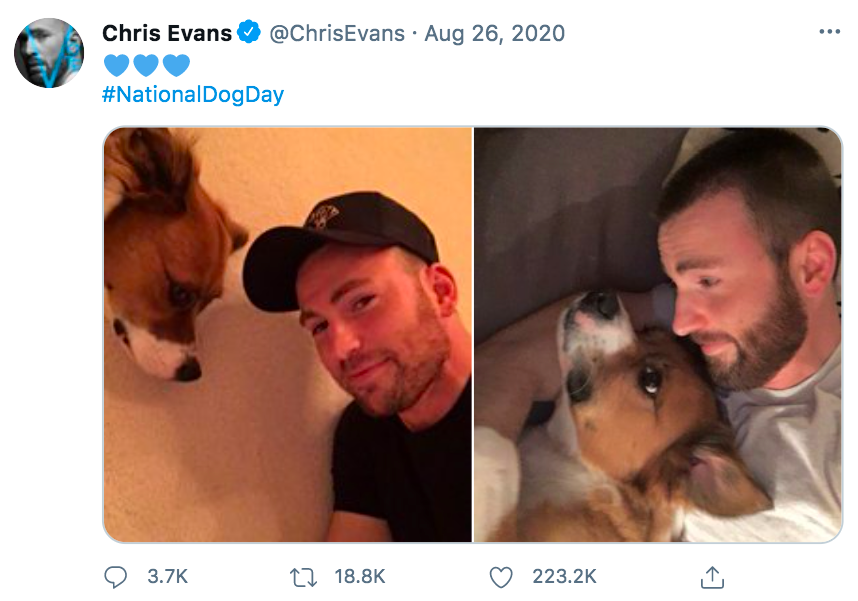858x601 pixels.
Task: Open the round profile avatar picture
Action: coord(49,52)
